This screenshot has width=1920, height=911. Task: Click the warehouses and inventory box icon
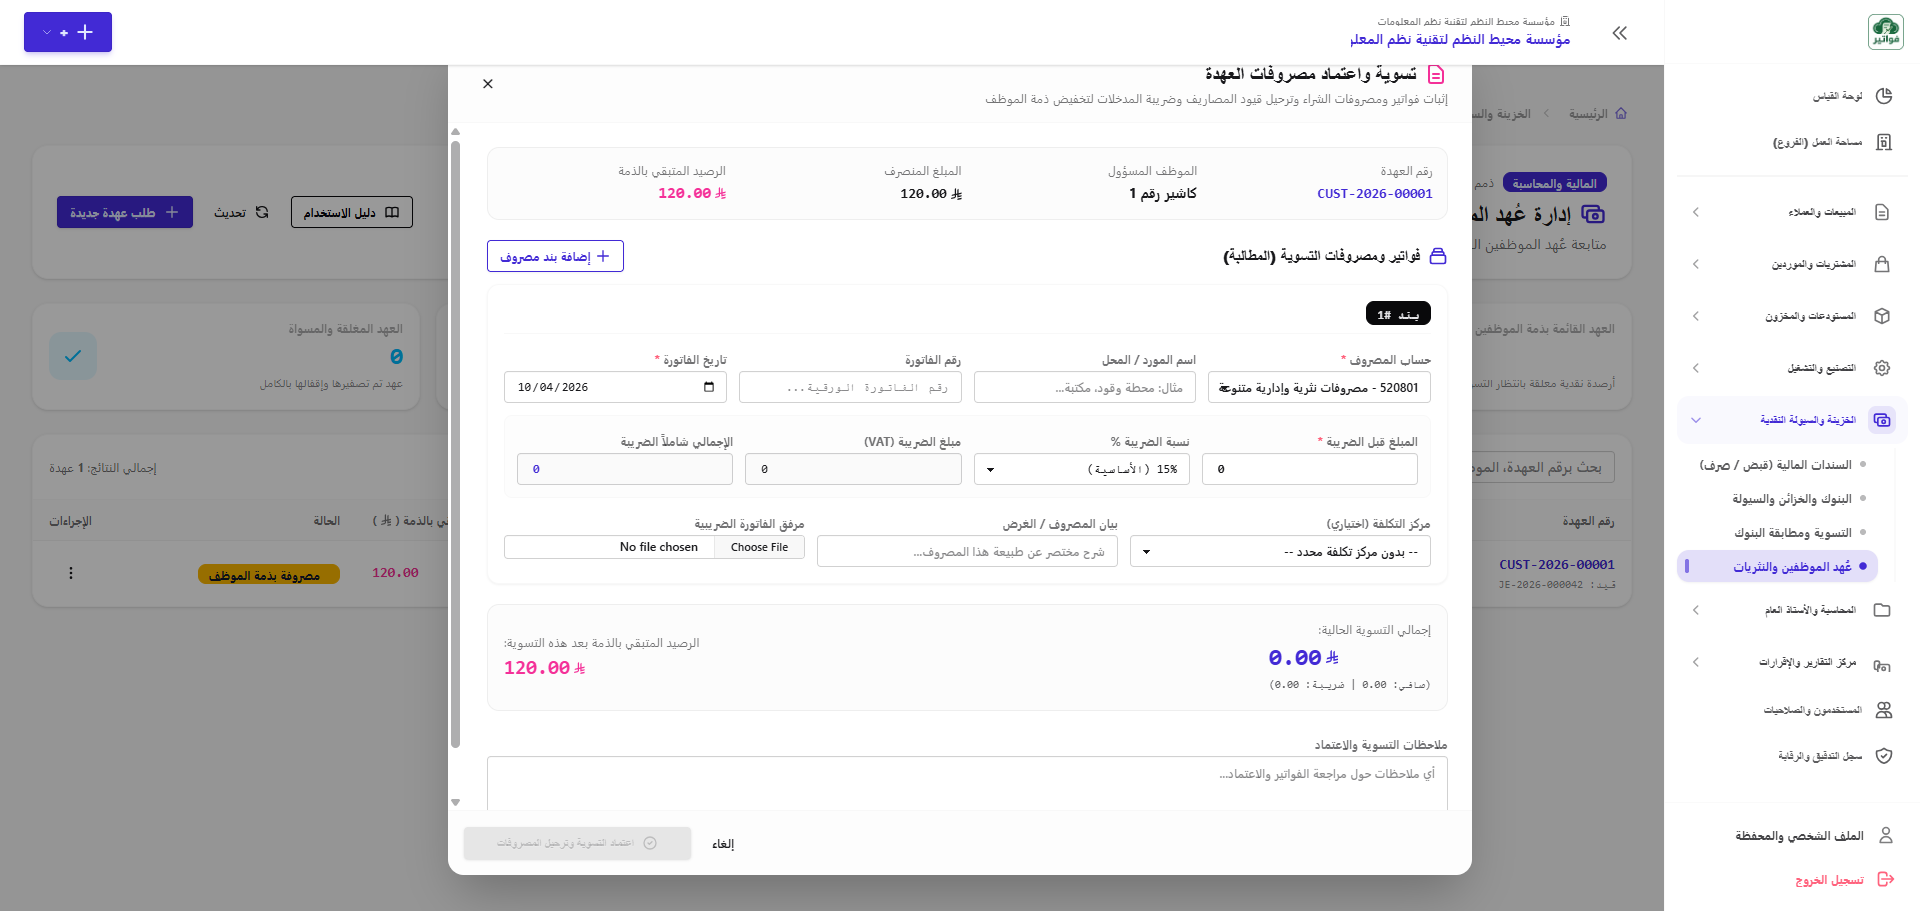click(x=1882, y=316)
